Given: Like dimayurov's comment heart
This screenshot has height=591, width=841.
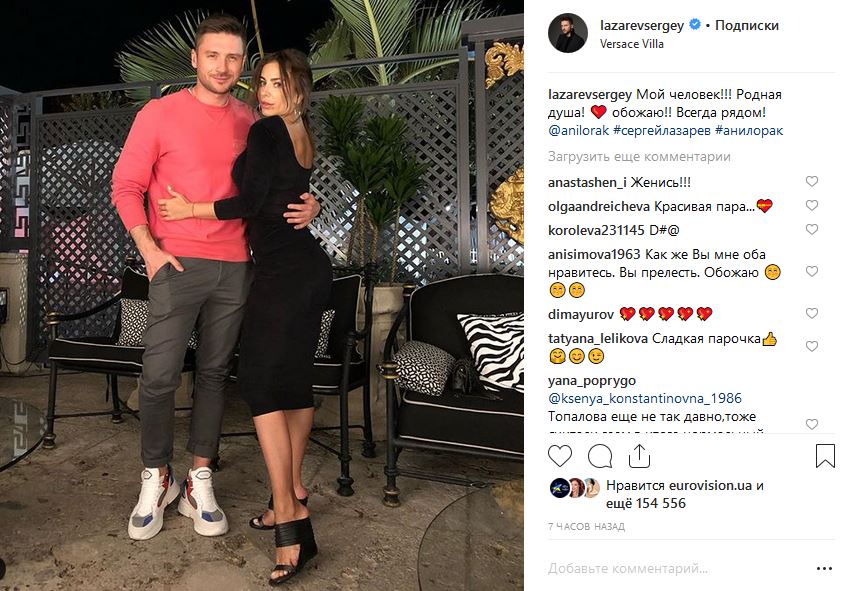Looking at the screenshot, I should pyautogui.click(x=812, y=313).
